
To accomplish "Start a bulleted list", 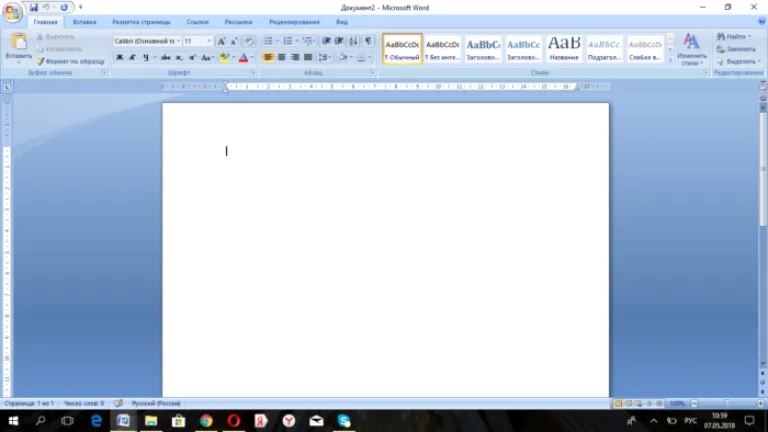I will [x=268, y=41].
